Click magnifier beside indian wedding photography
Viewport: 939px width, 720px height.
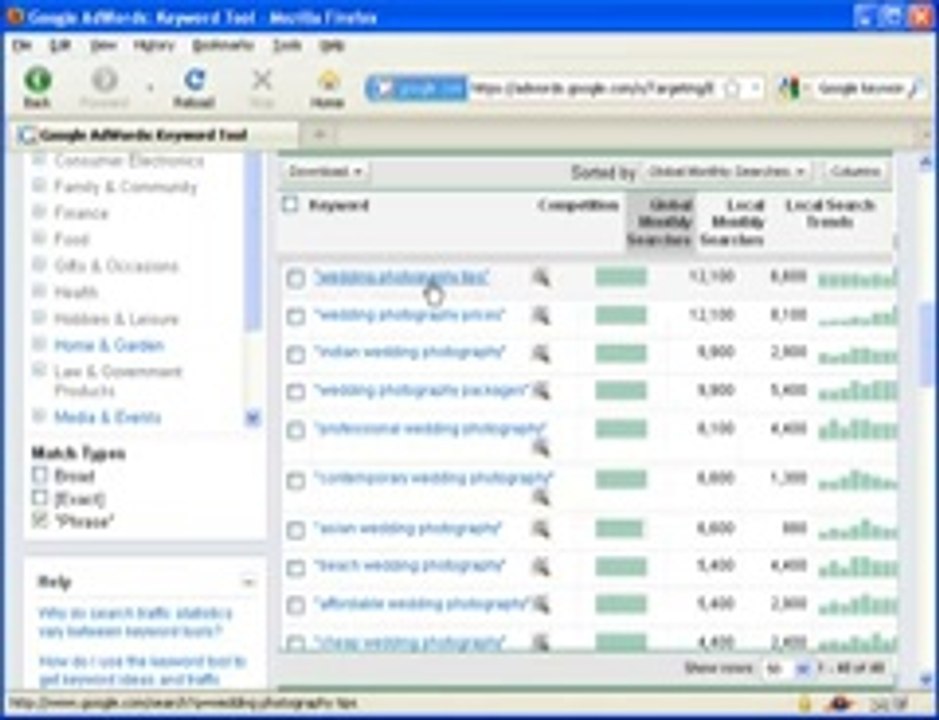coord(540,353)
